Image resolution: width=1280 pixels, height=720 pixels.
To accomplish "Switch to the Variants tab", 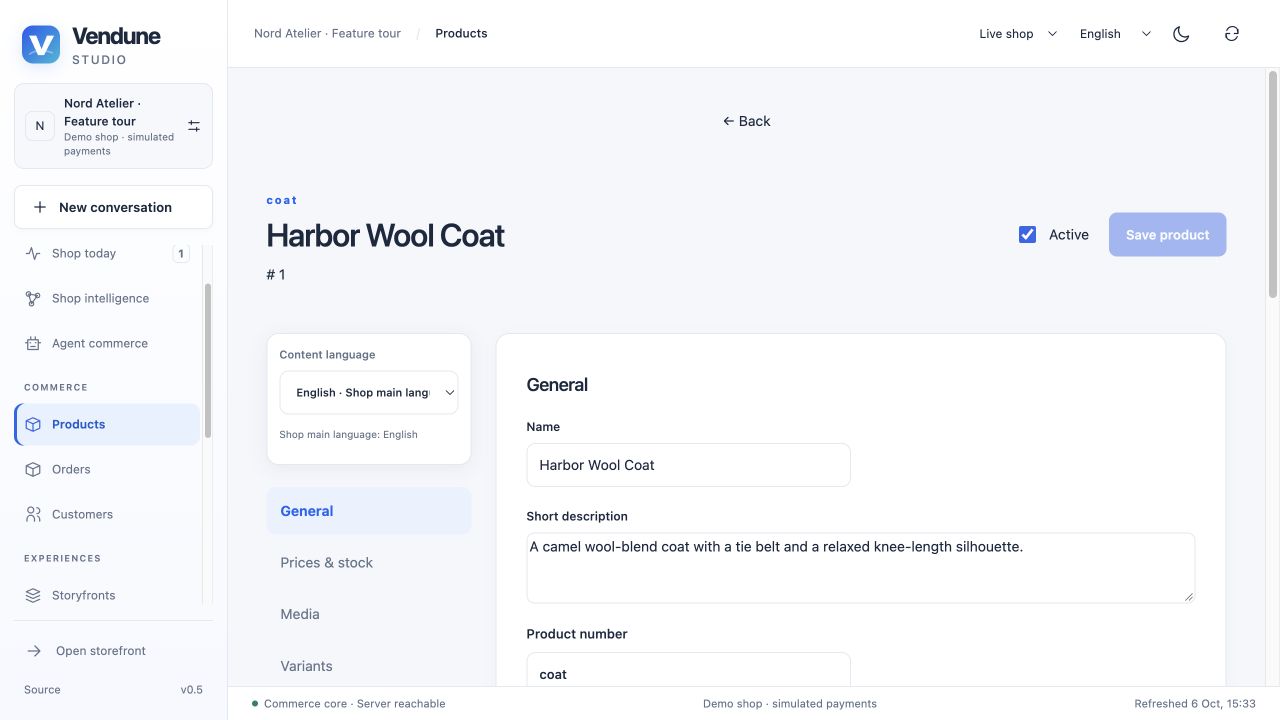I will pos(369,666).
